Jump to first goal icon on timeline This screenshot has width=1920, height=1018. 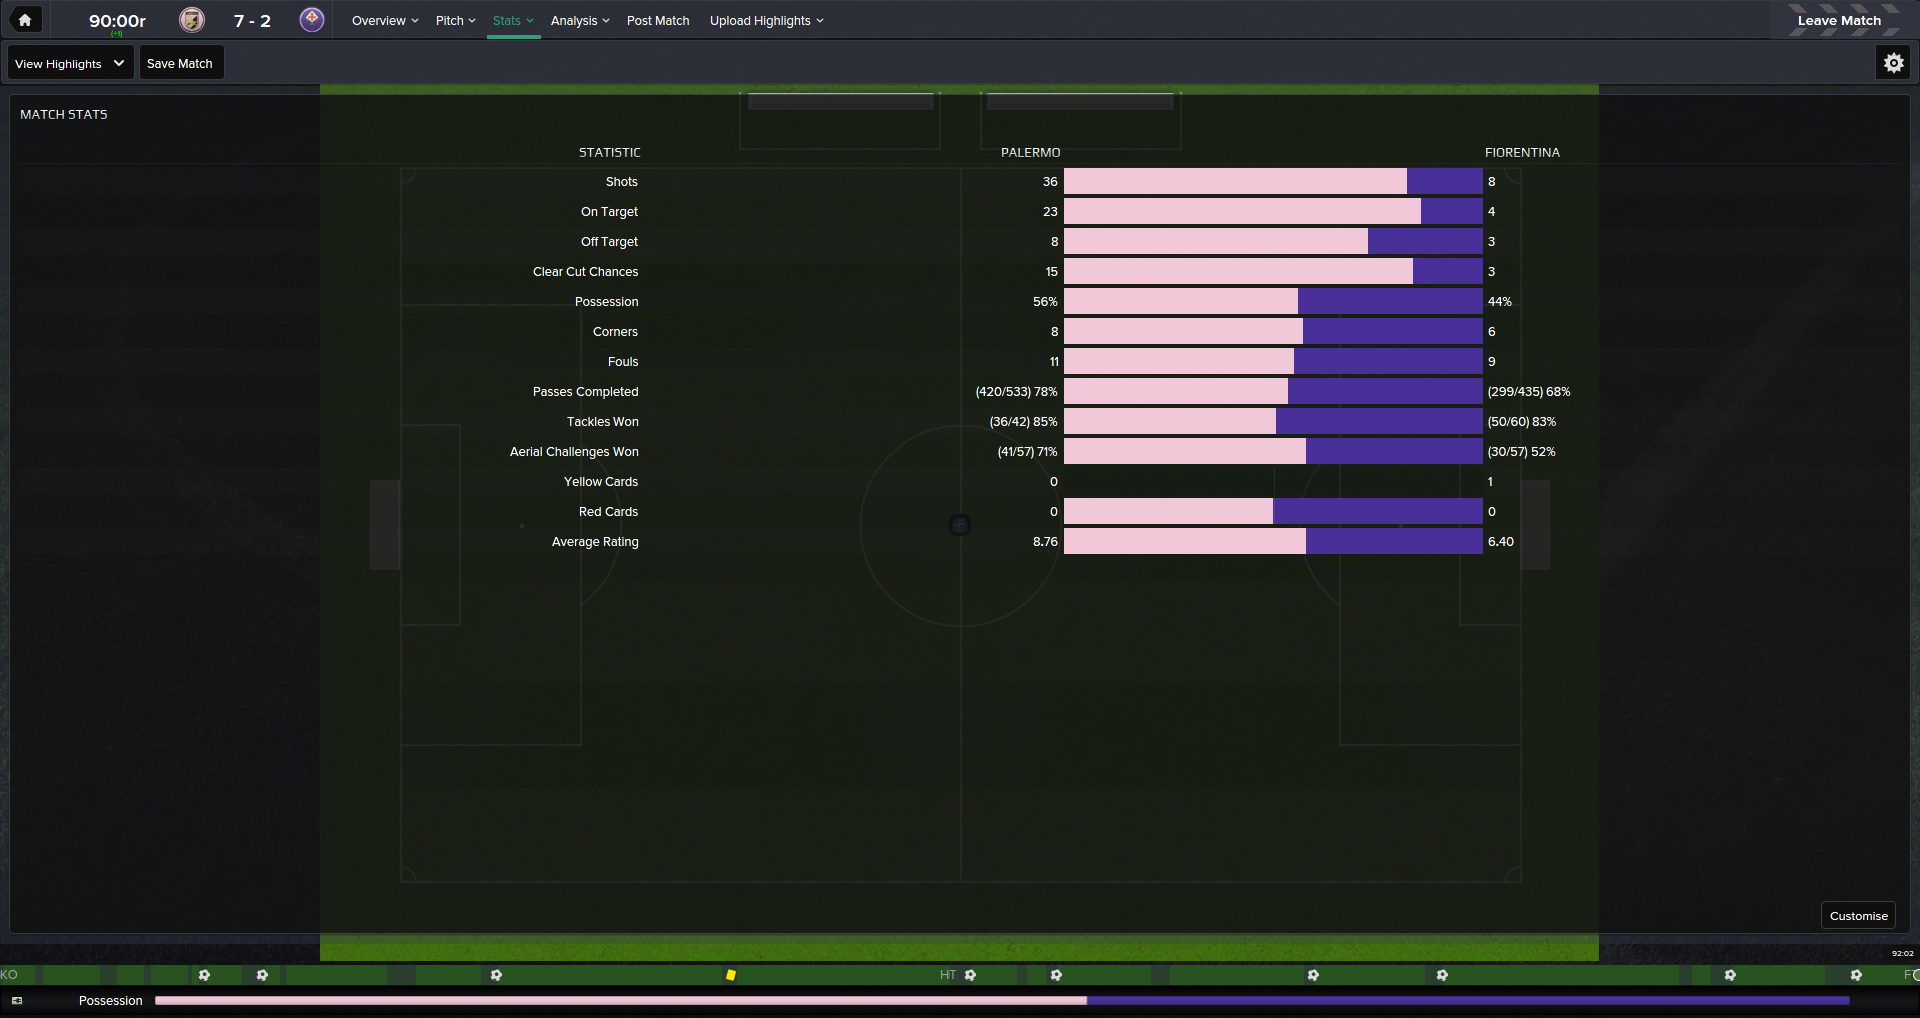tap(204, 975)
